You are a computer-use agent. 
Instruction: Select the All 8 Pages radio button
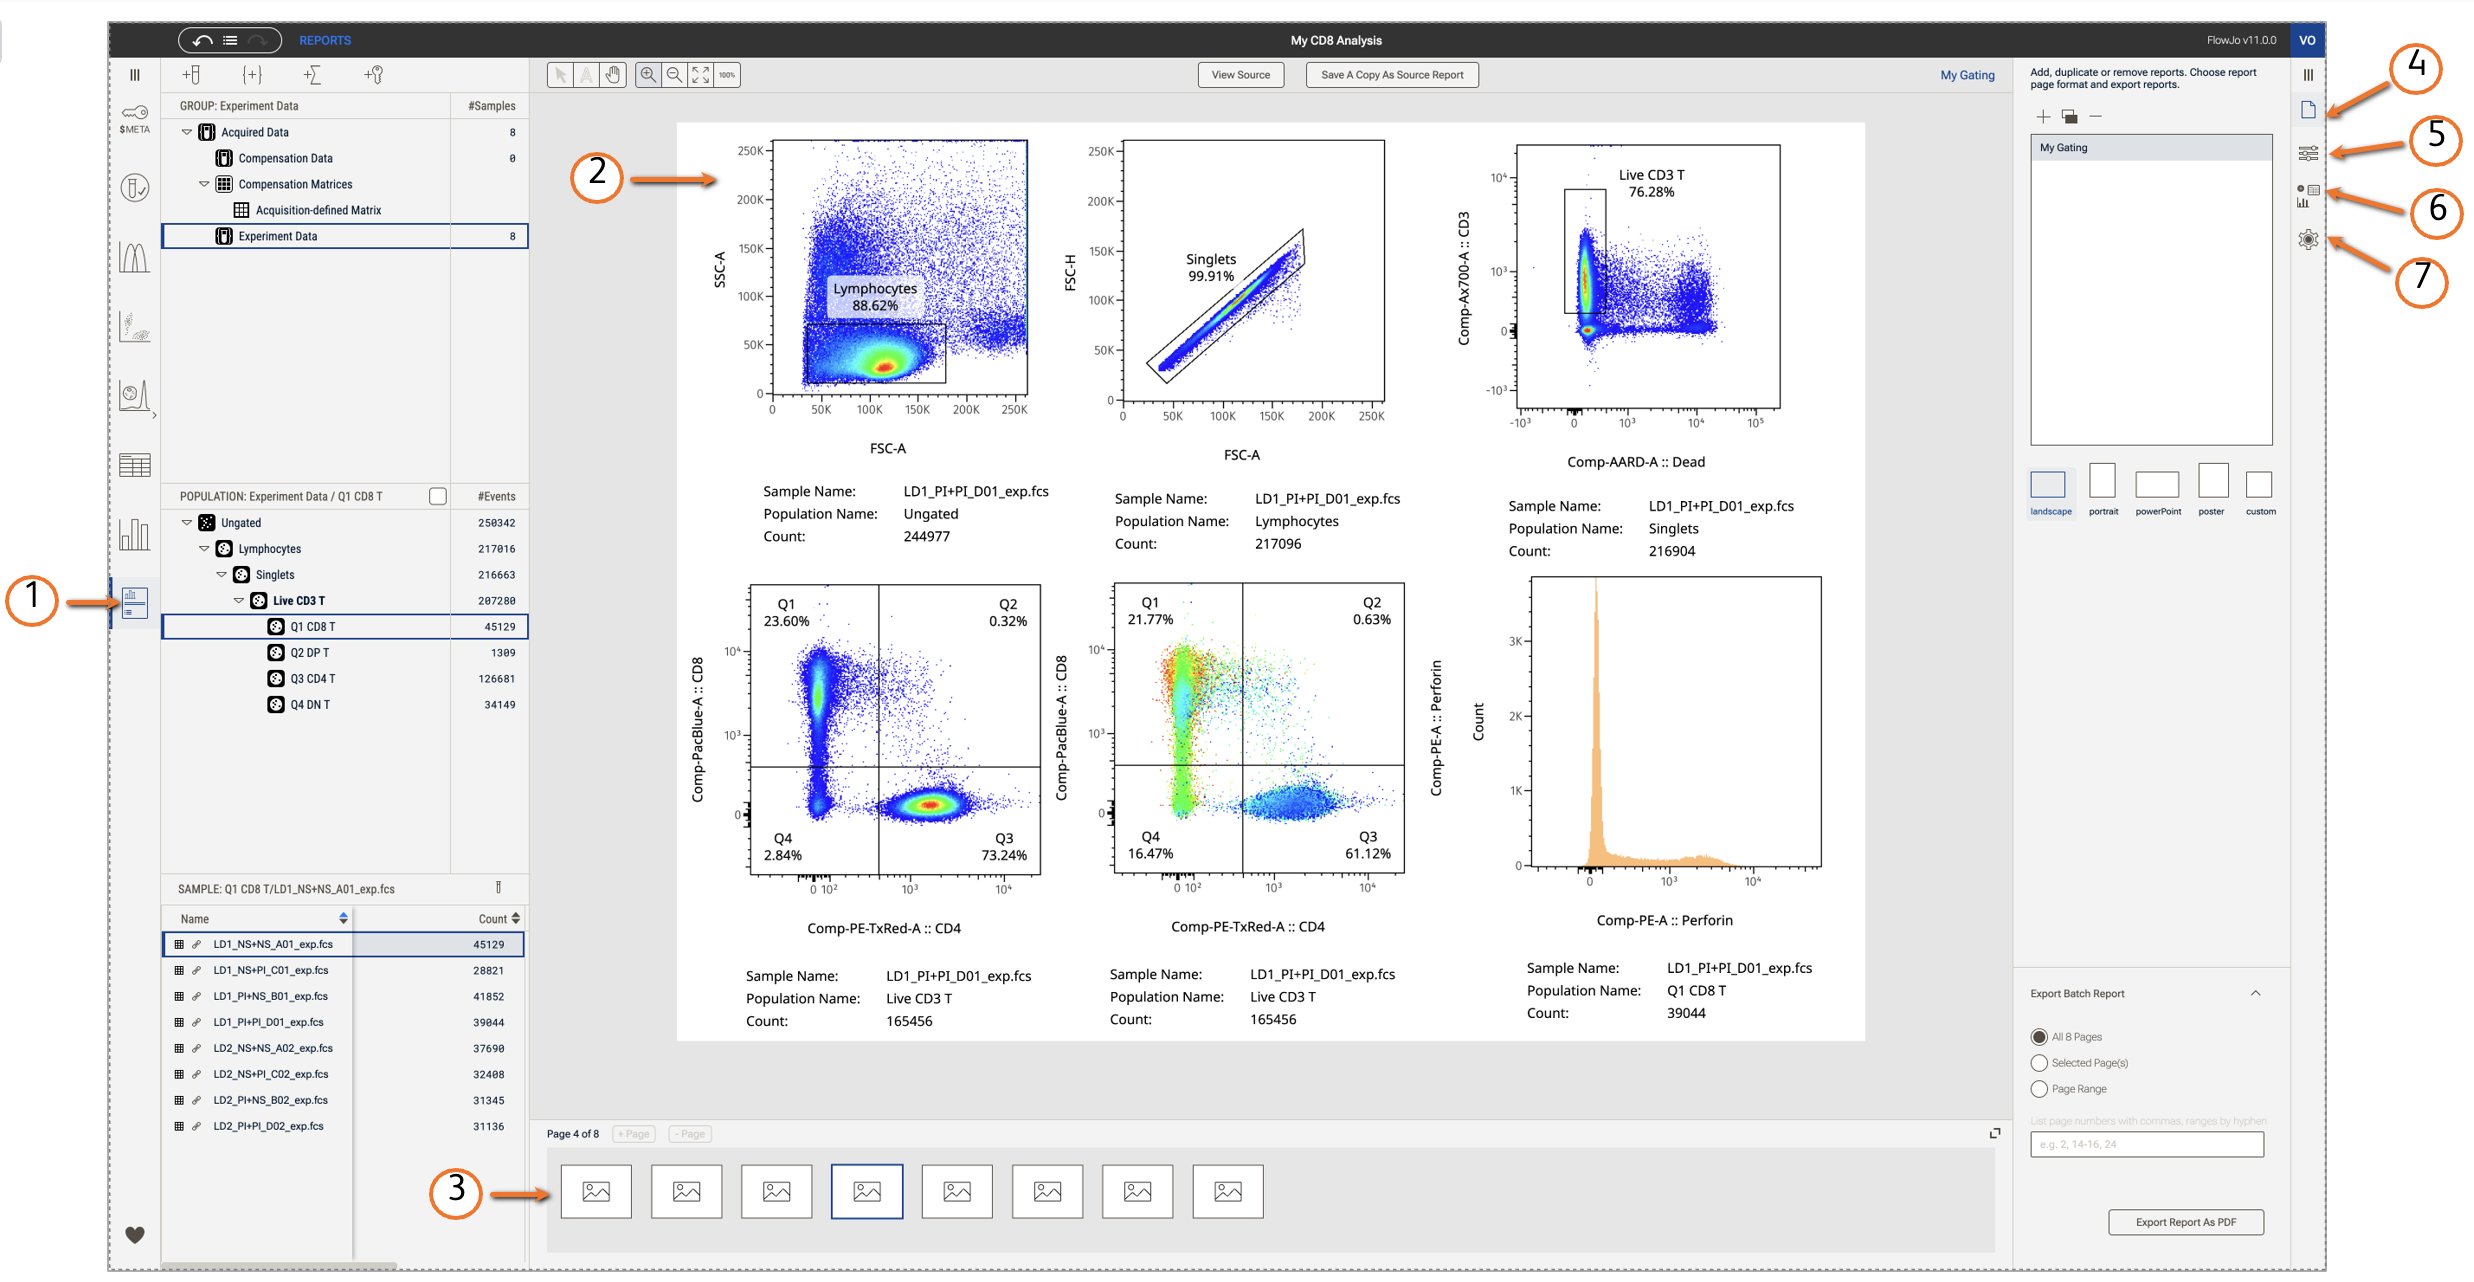coord(2039,1037)
